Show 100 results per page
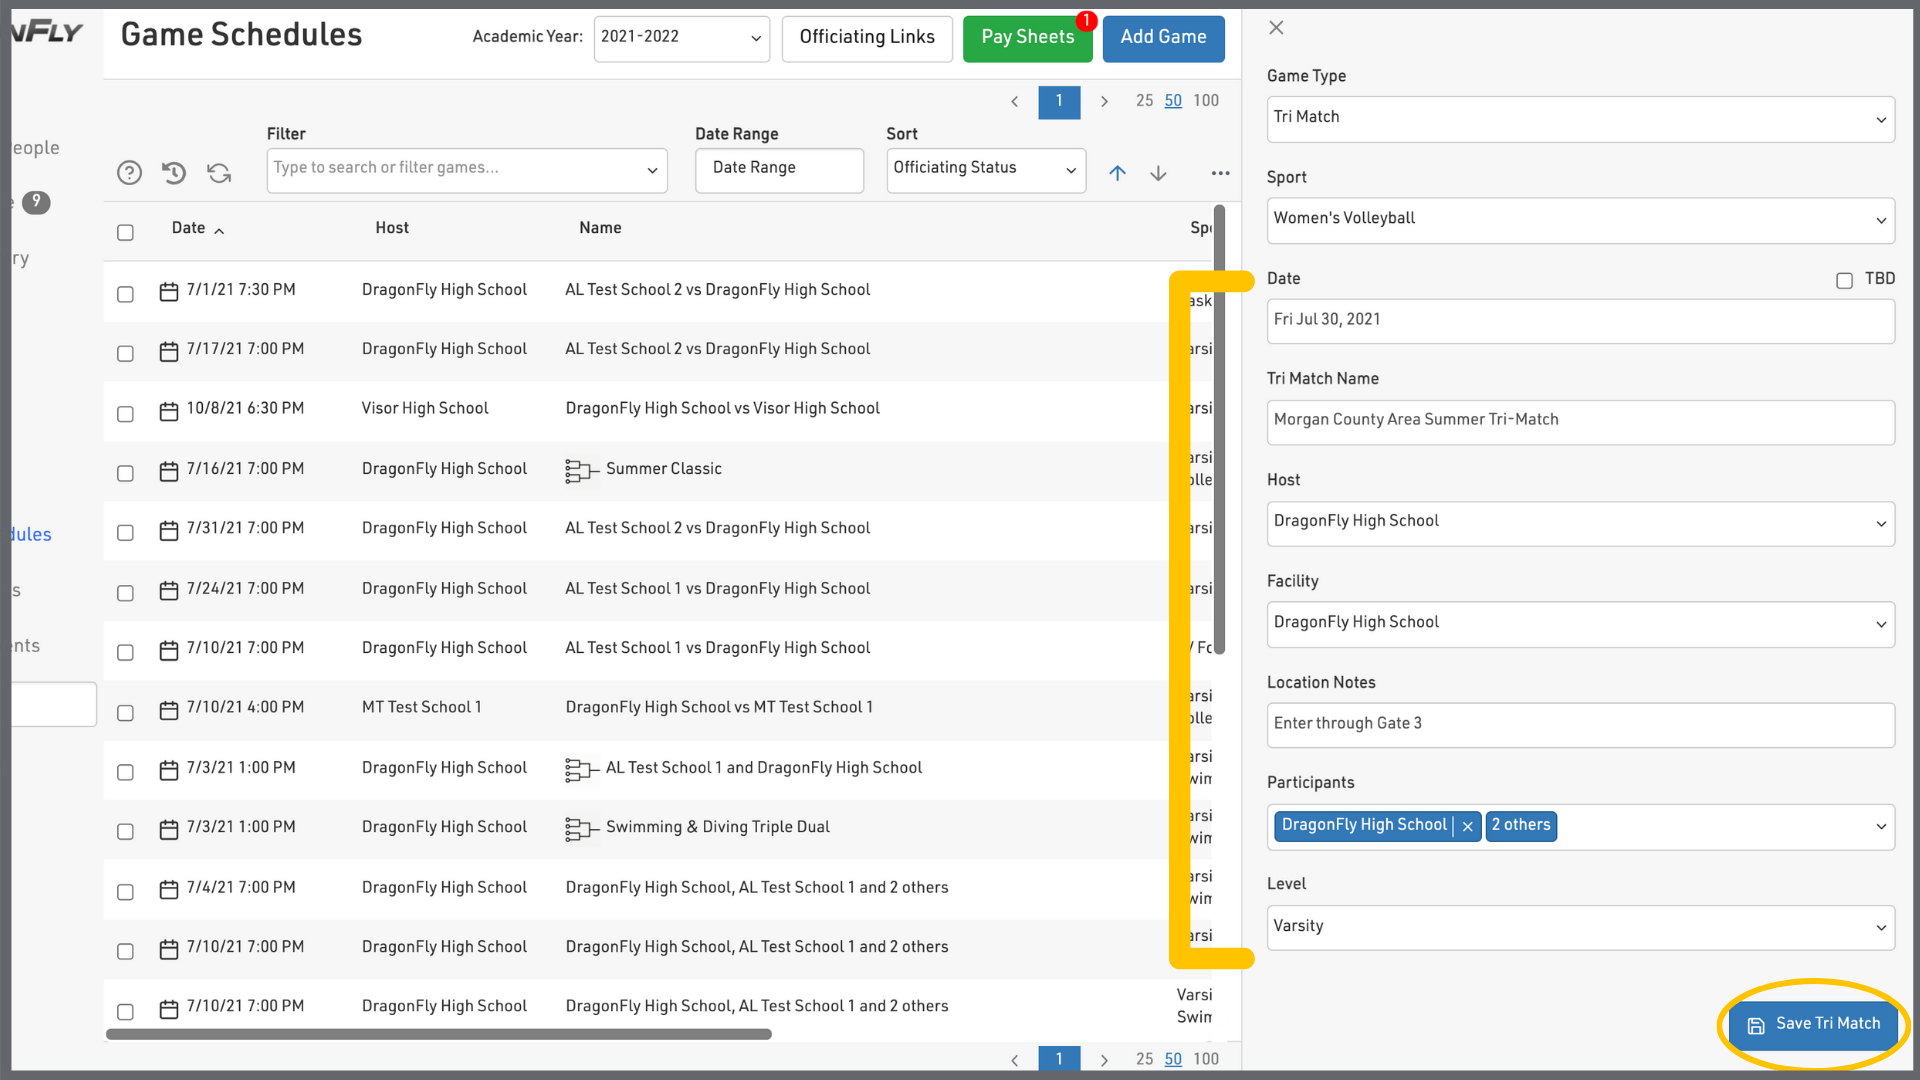The width and height of the screenshot is (1920, 1080). [1205, 101]
